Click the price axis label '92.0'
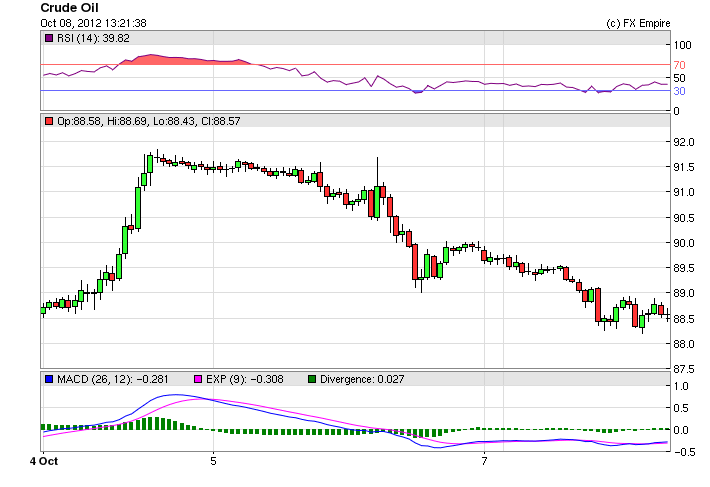Image resolution: width=710 pixels, height=487 pixels. pyautogui.click(x=684, y=142)
